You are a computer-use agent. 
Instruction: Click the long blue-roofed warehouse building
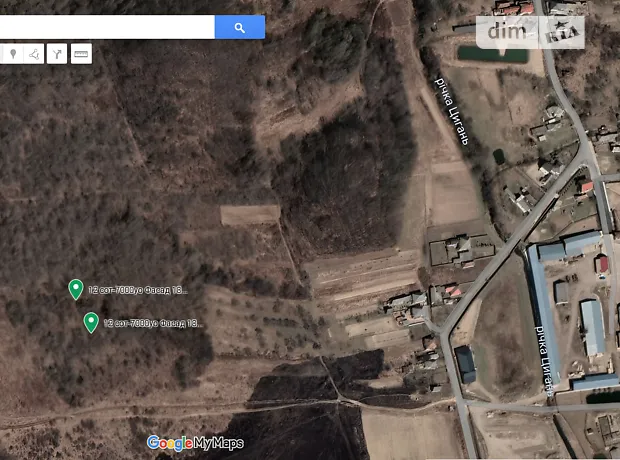tap(543, 312)
